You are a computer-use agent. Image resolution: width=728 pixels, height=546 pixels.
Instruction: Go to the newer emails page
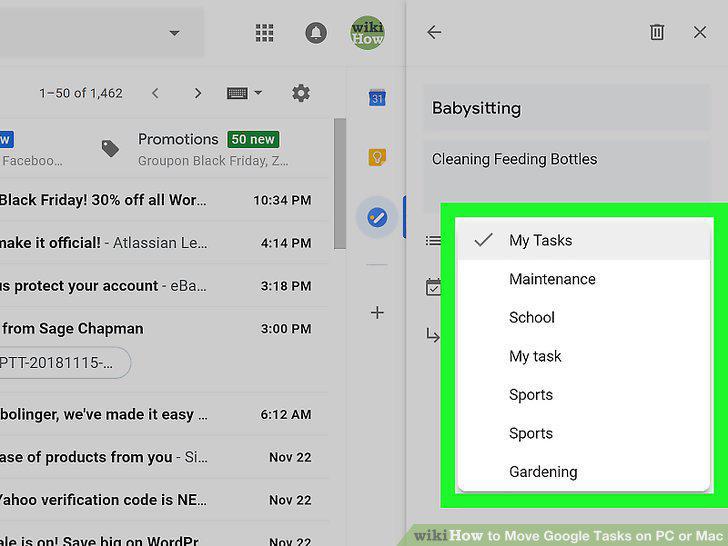[155, 93]
